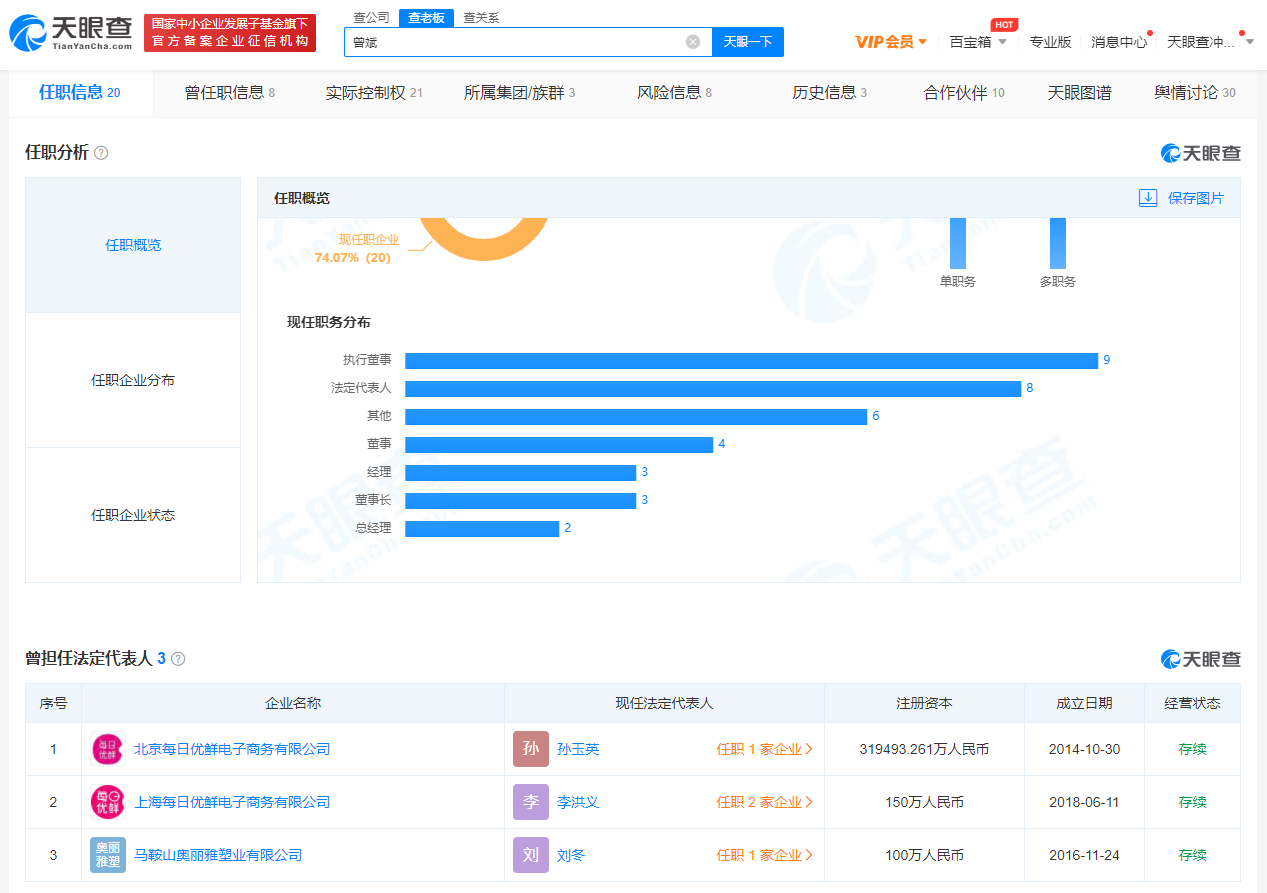Open 北京每日优鲜电子商务有限公司 link
This screenshot has width=1267, height=893.
pyautogui.click(x=232, y=749)
